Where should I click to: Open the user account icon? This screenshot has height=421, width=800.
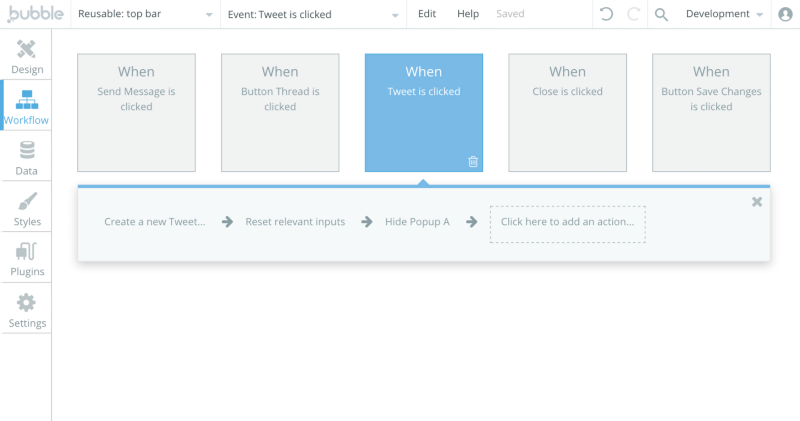click(785, 14)
